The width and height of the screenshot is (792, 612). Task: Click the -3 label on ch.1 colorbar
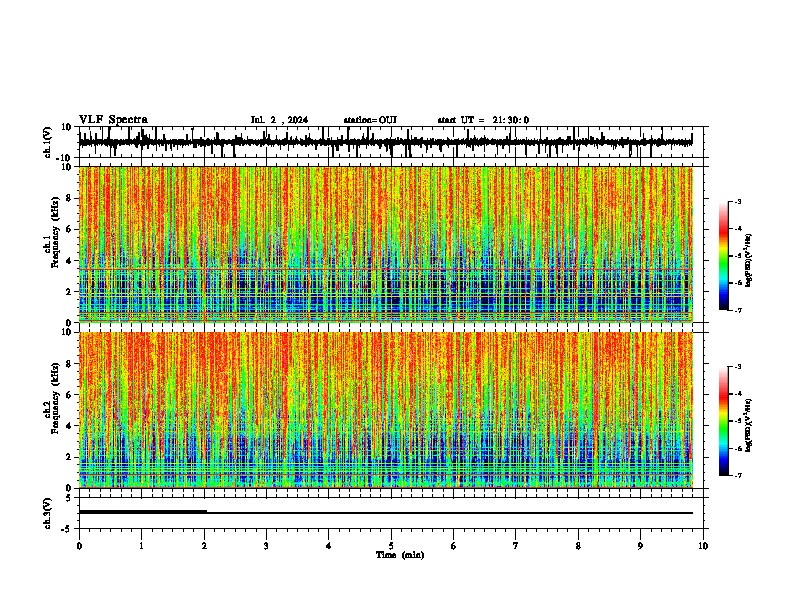pyautogui.click(x=738, y=201)
